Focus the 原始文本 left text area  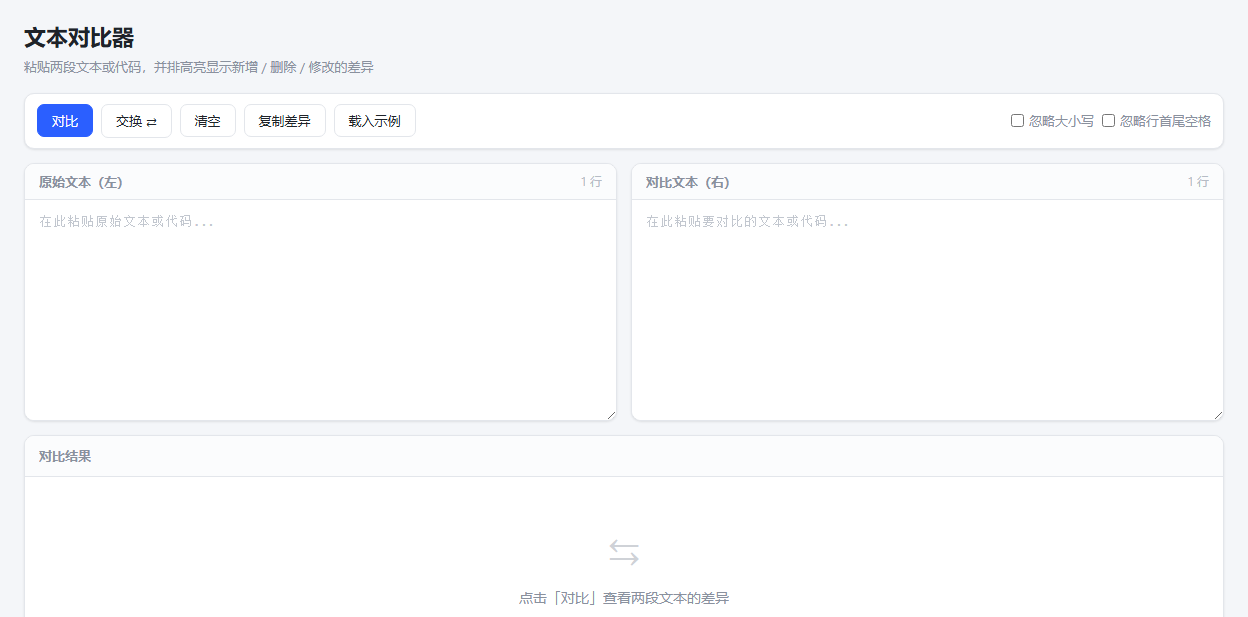(320, 310)
